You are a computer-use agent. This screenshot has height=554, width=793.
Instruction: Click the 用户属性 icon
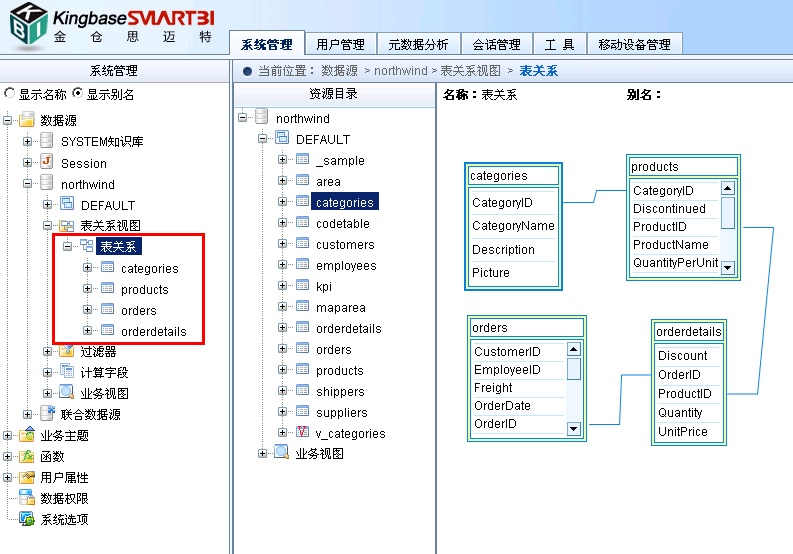point(27,477)
